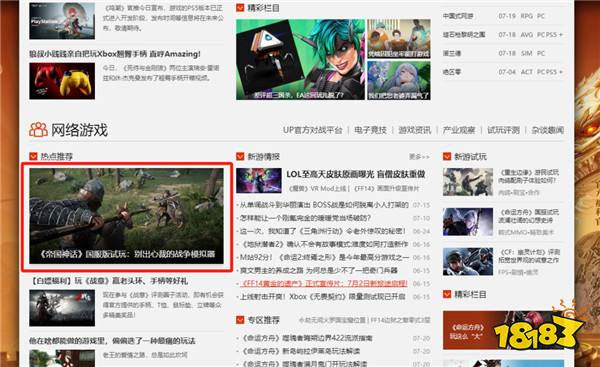Image resolution: width=600 pixels, height=367 pixels.
Task: Click the red chevron icon beside 新游试玩
Action: click(447, 156)
